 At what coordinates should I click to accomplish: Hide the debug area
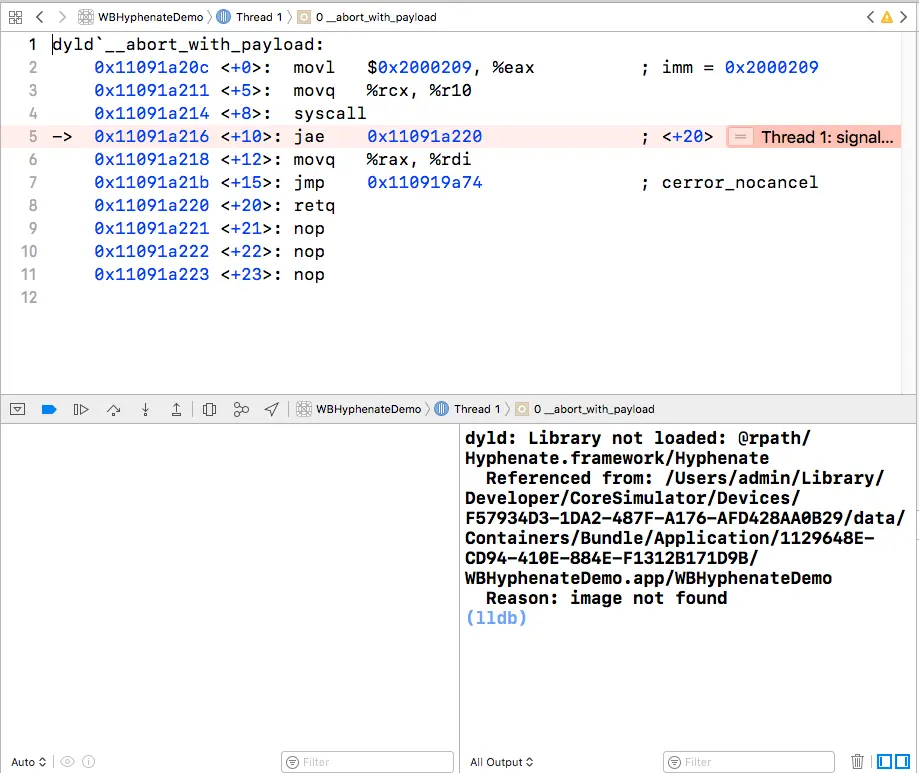18,409
